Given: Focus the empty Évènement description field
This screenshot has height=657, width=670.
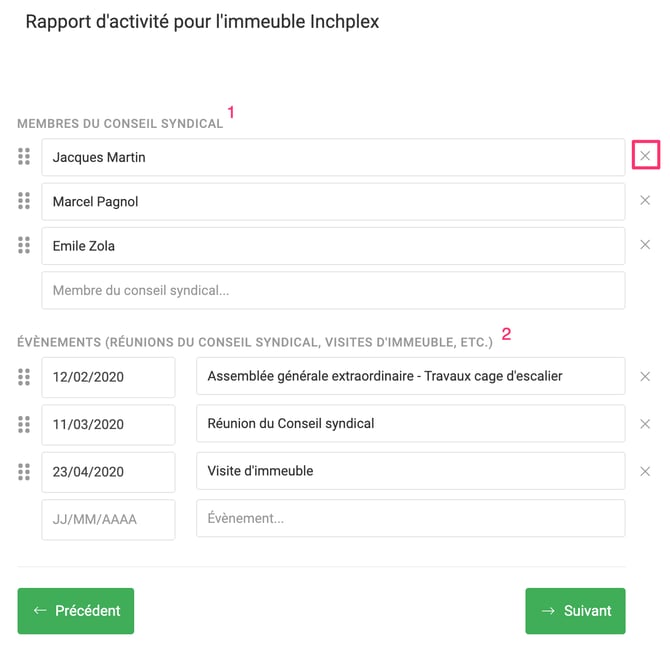Looking at the screenshot, I should pos(410,519).
